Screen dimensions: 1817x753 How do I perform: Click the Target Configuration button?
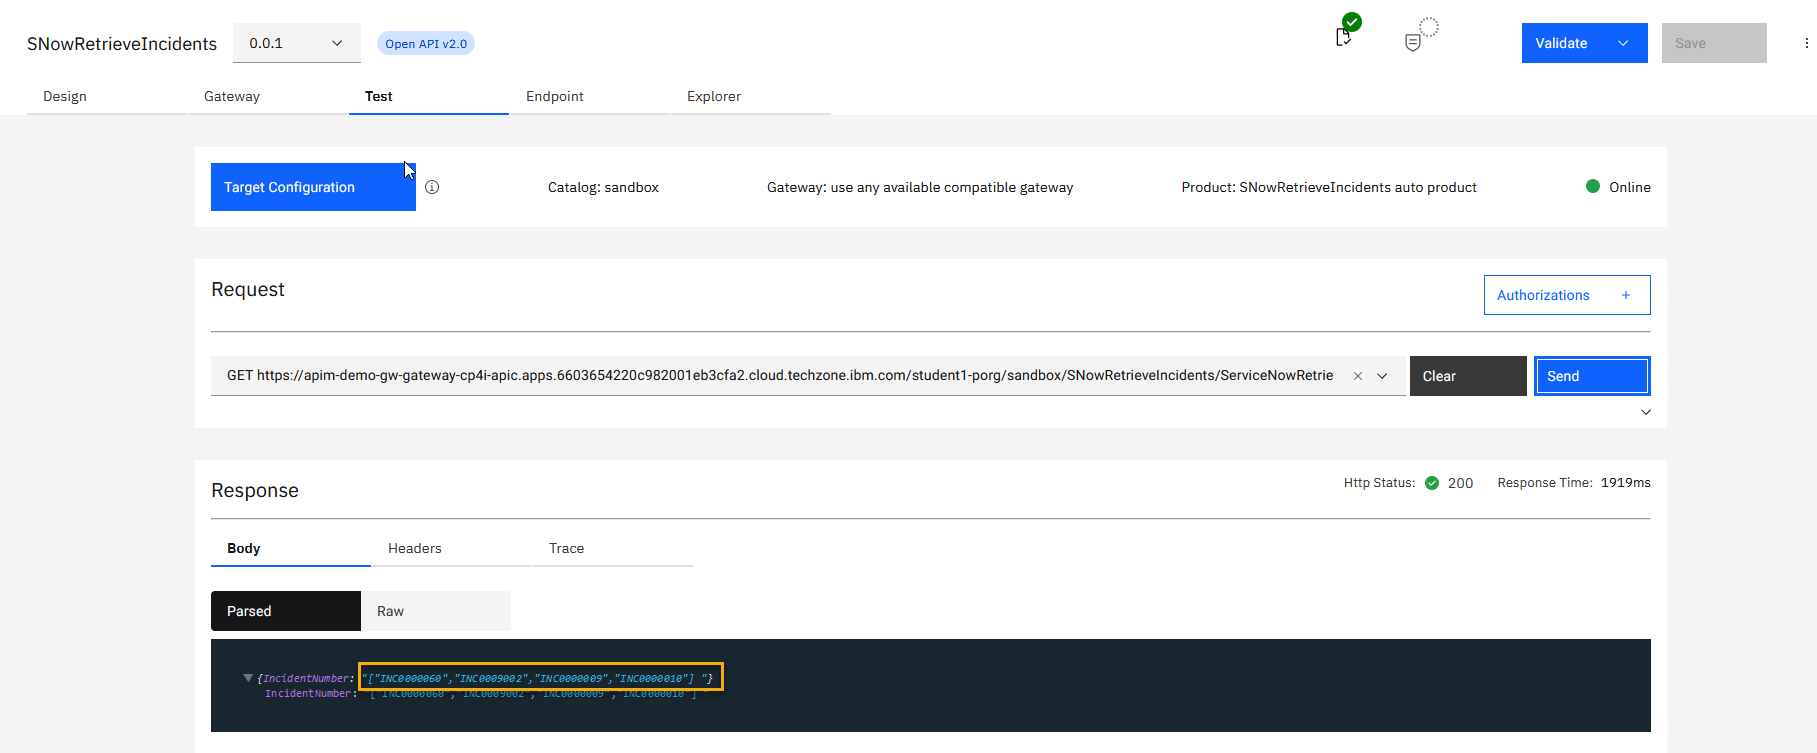(x=313, y=187)
